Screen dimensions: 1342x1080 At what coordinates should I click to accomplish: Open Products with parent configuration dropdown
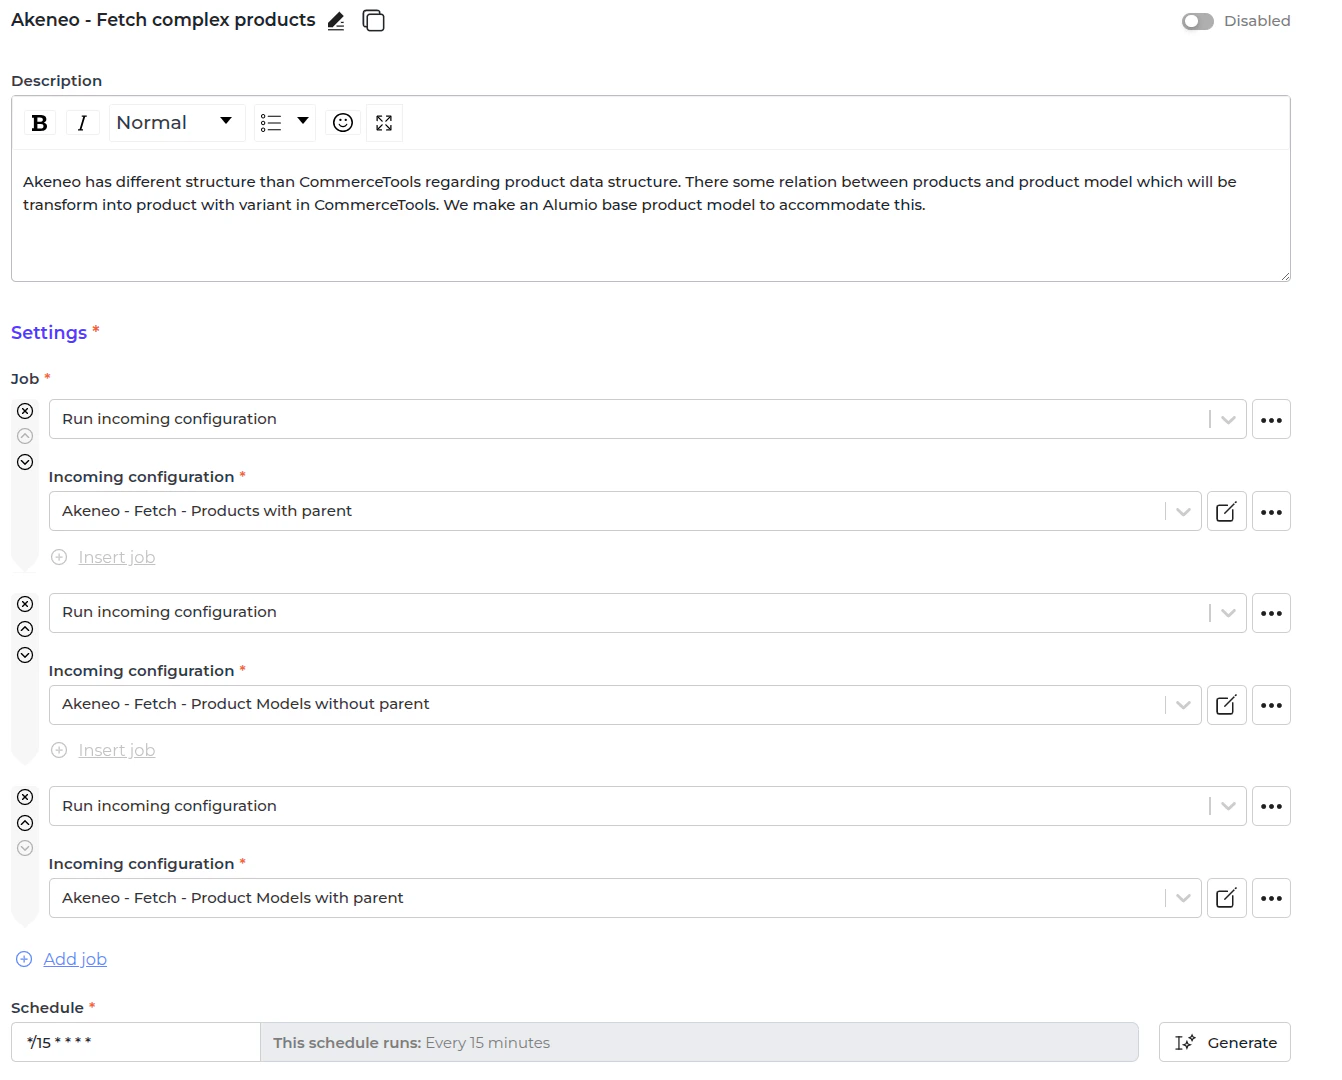[x=625, y=511]
